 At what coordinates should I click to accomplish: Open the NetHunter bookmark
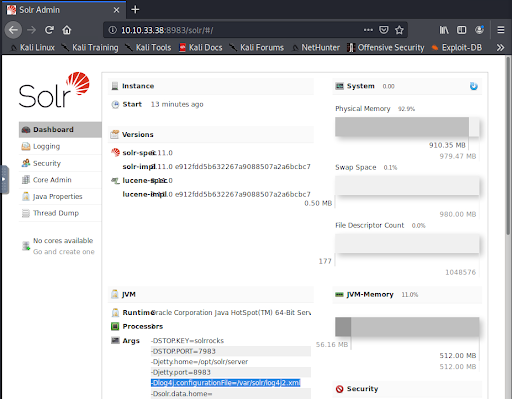point(316,48)
